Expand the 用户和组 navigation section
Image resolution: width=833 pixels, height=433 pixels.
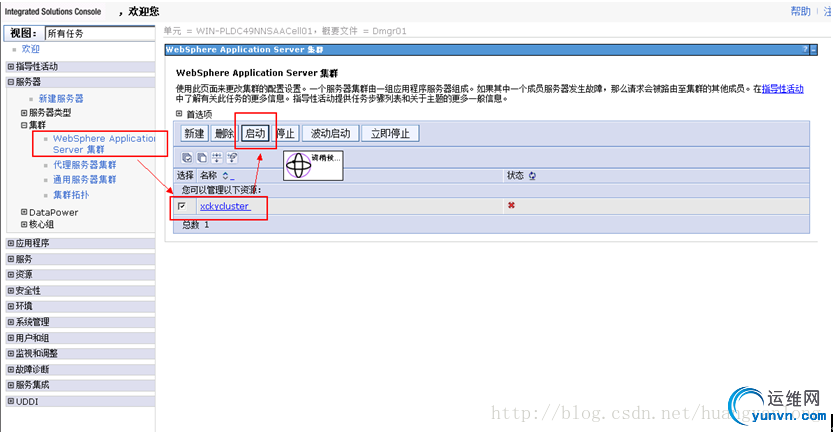click(11, 338)
